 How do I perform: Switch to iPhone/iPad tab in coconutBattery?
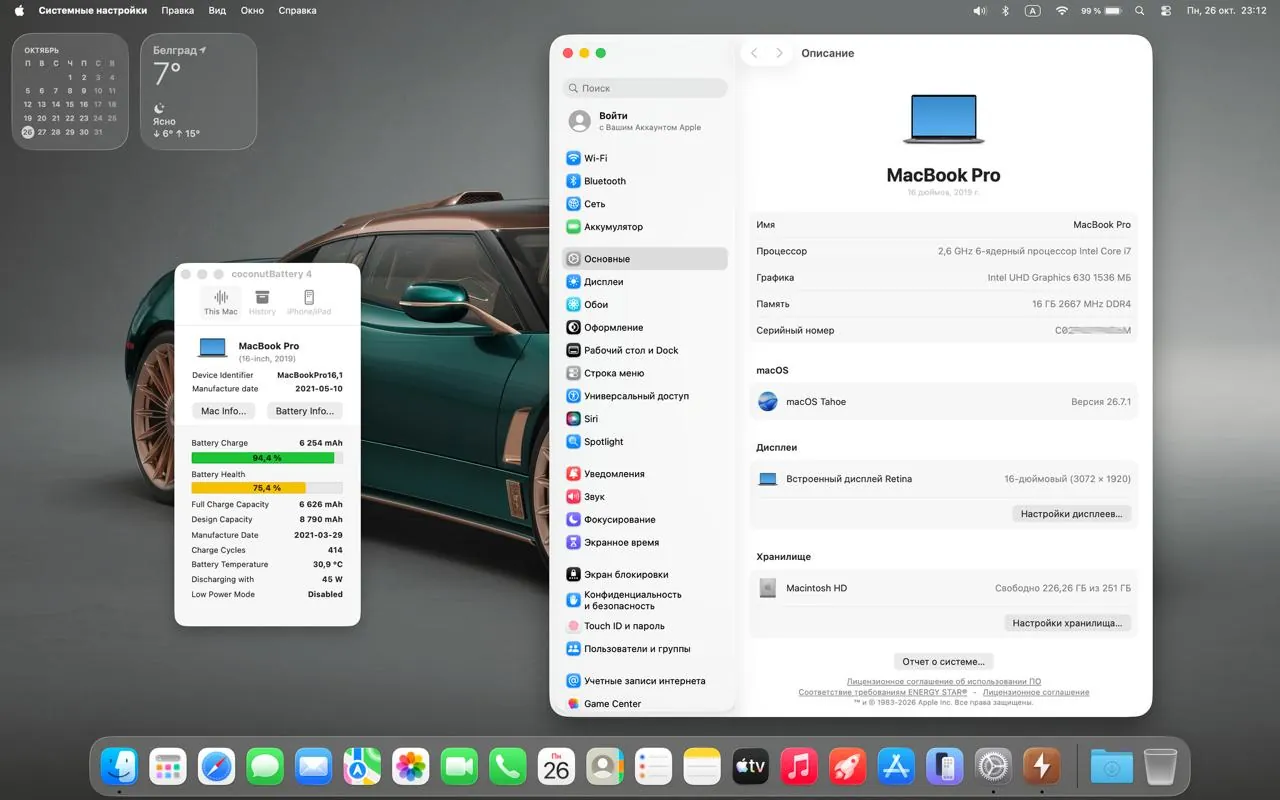coord(309,302)
